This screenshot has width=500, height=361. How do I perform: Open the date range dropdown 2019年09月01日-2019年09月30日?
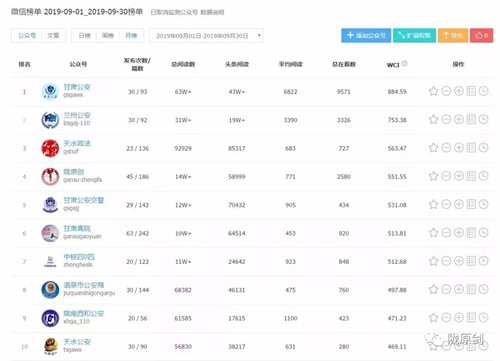(206, 36)
